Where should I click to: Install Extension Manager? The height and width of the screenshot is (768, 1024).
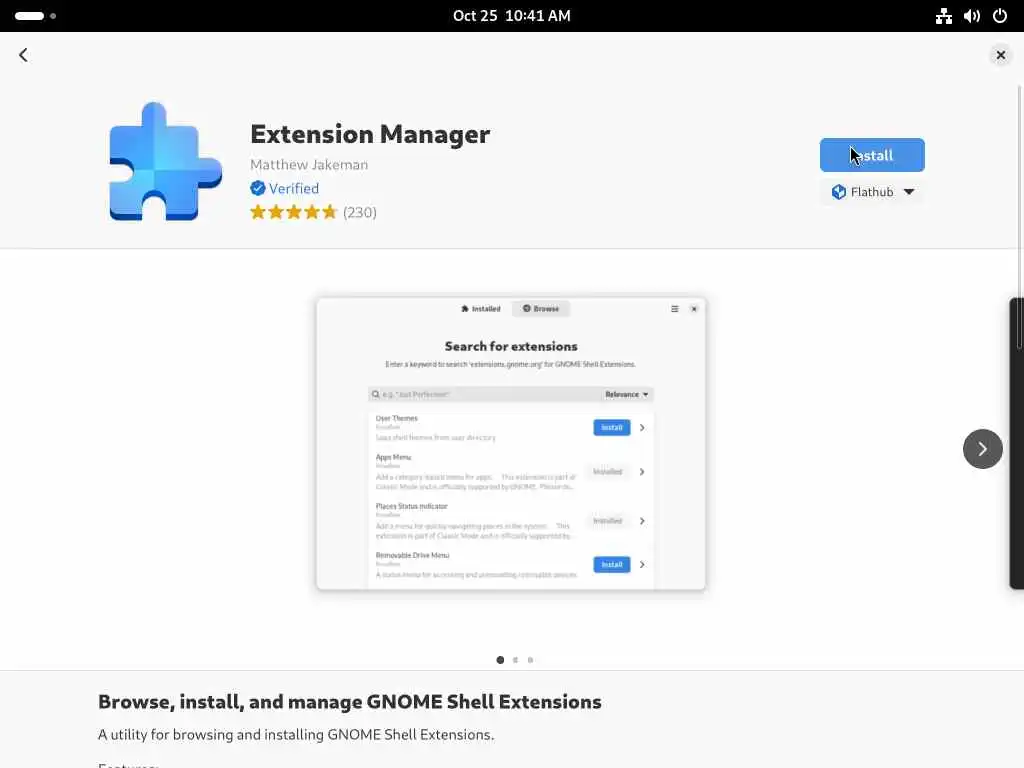[872, 155]
